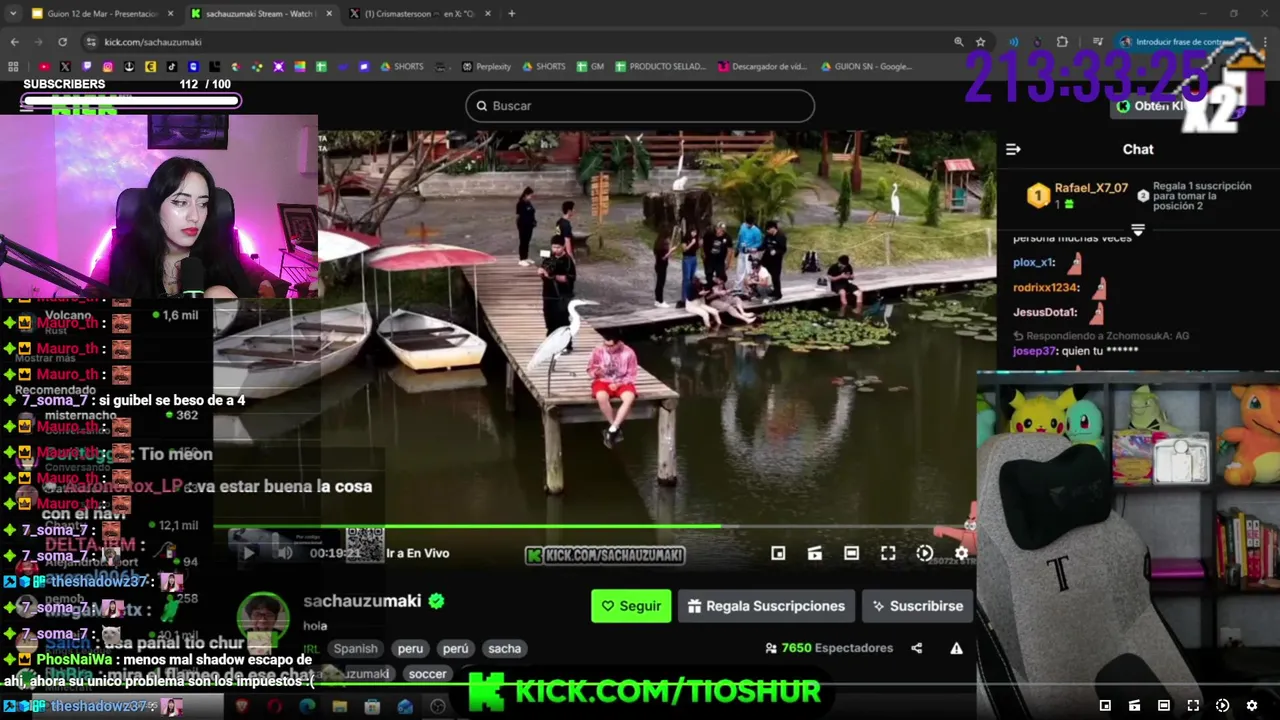Expand the chat leaderboard chevron
Viewport: 1280px width, 720px height.
click(1137, 229)
